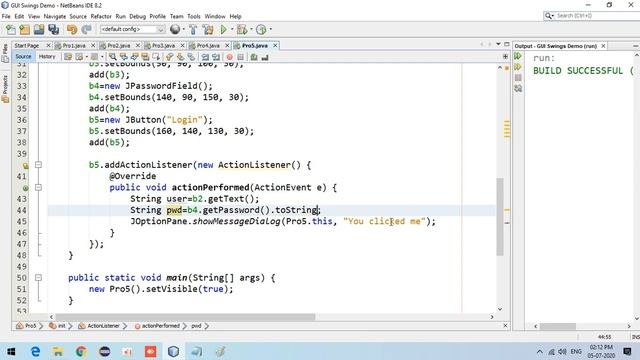Expand the Profile Project dropdown arrow
This screenshot has width=640, height=360.
[x=270, y=29]
